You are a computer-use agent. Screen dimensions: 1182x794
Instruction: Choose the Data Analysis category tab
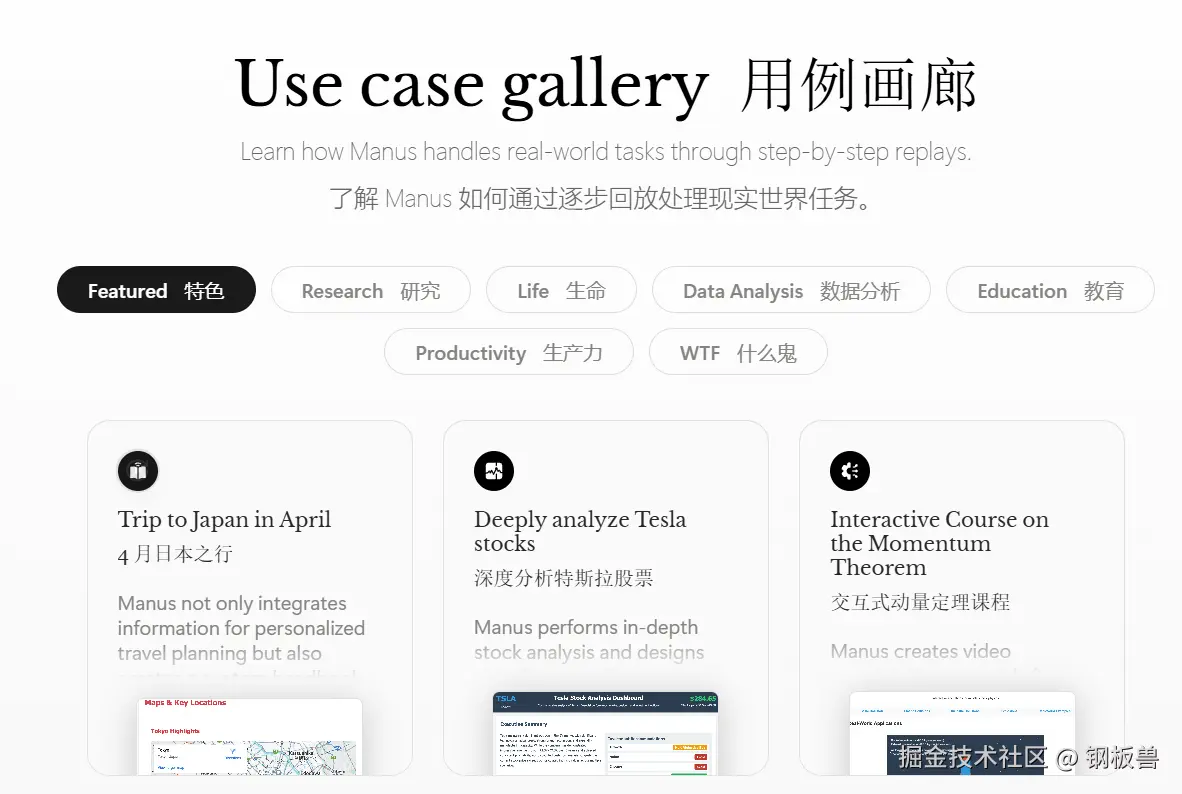click(791, 290)
